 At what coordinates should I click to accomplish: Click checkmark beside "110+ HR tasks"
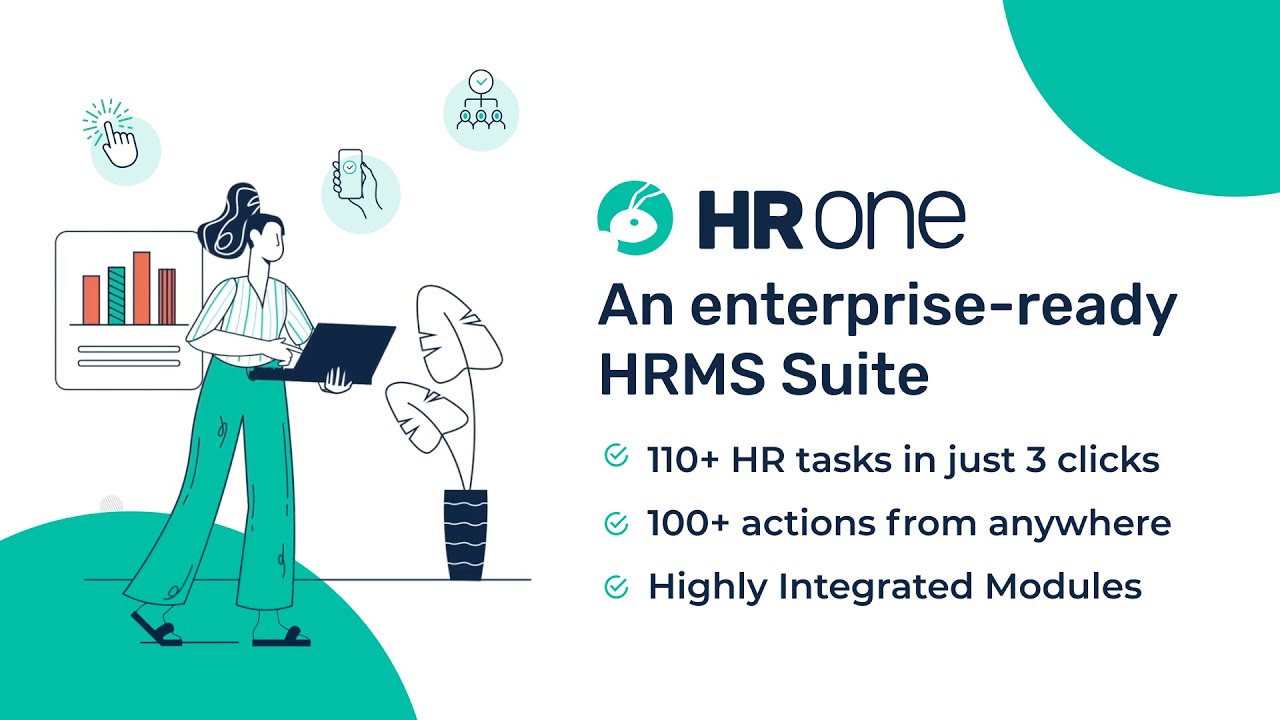pos(616,457)
